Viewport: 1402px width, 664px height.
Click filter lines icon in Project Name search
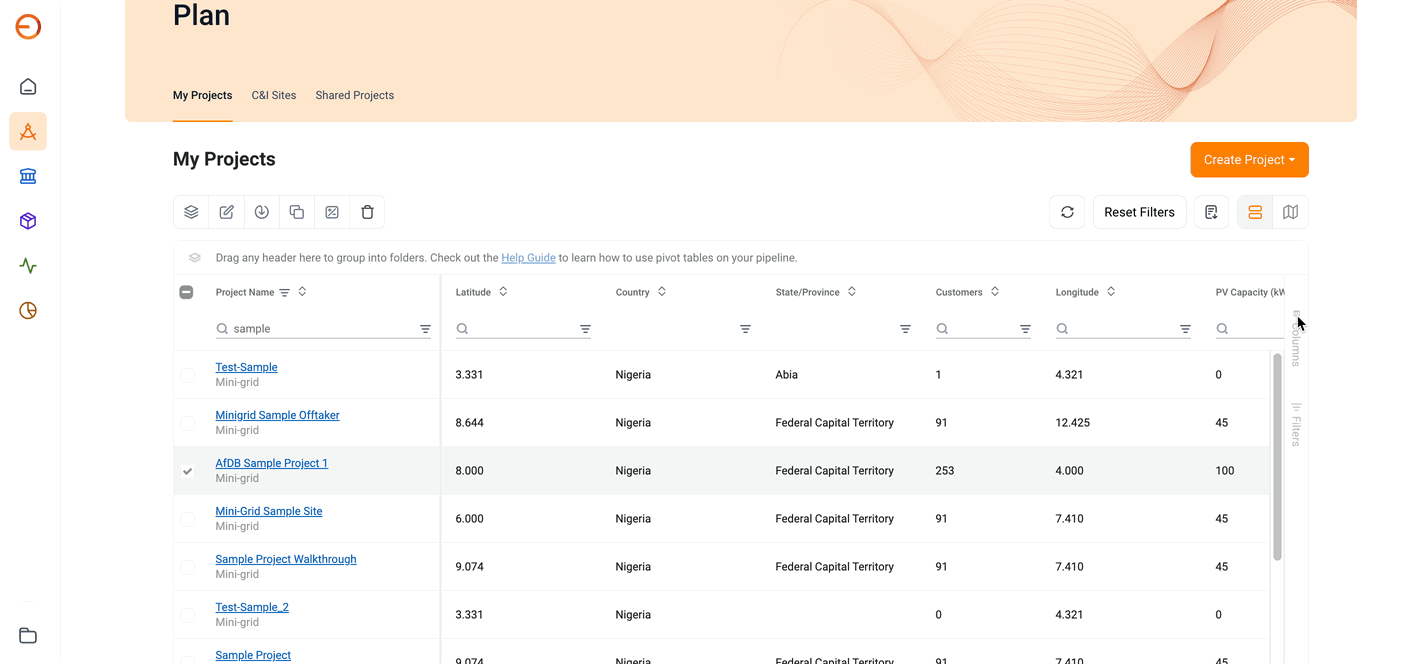[425, 329]
